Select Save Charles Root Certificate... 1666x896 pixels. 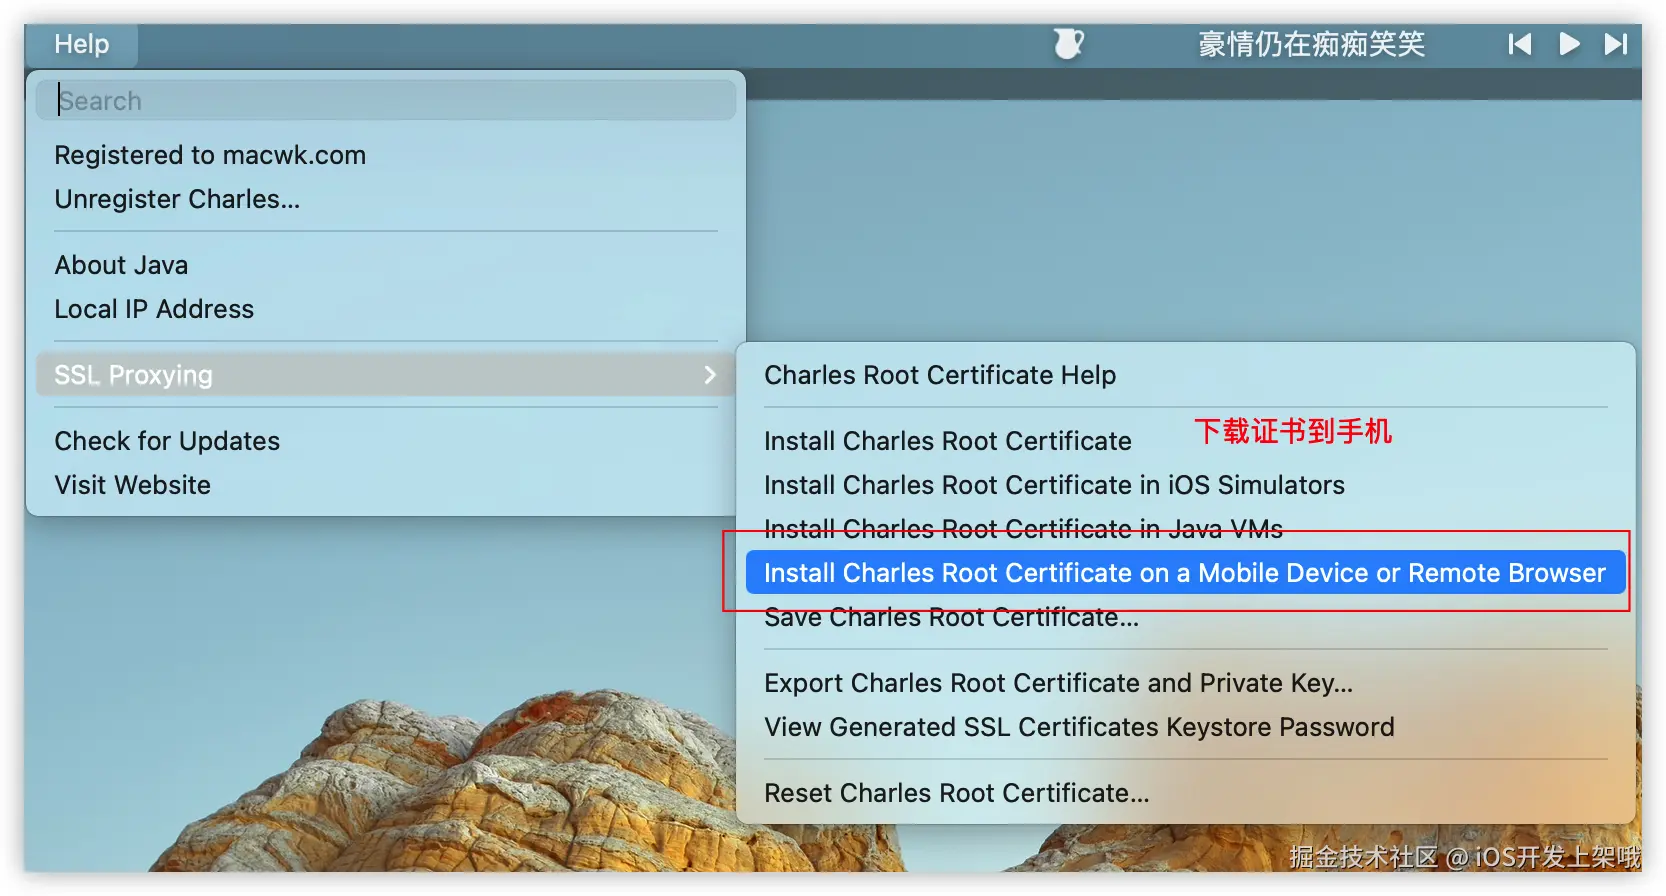[1186, 617]
